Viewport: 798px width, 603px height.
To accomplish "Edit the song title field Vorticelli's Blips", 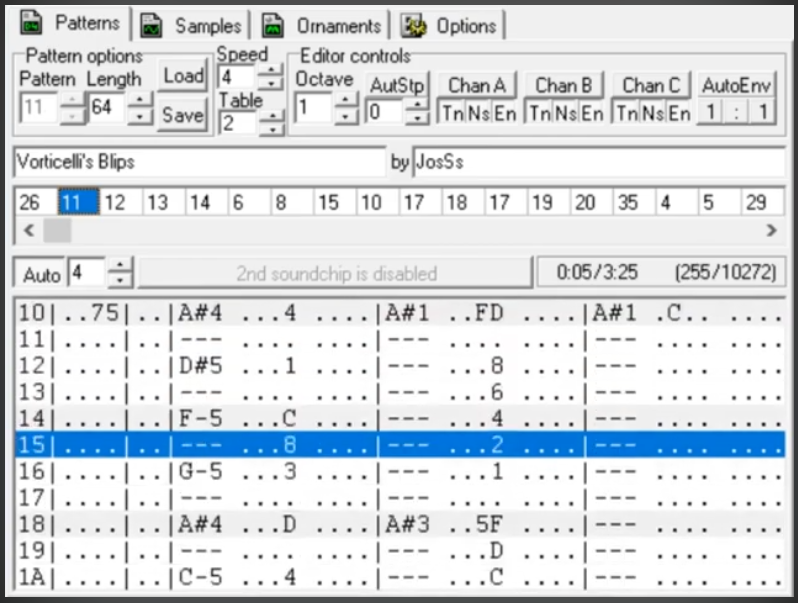I will (200, 162).
